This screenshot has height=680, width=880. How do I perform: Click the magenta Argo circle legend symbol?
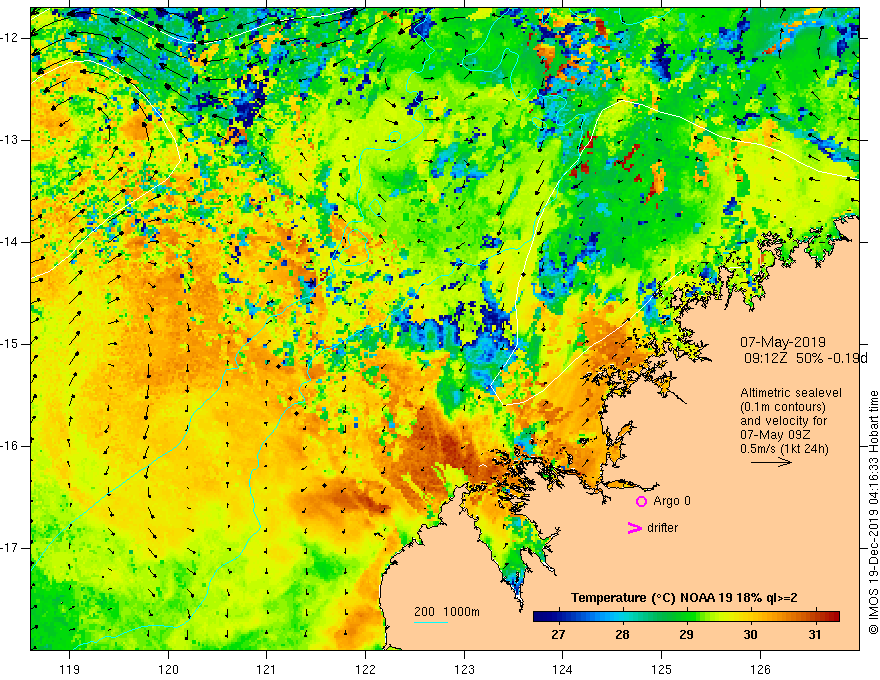pyautogui.click(x=641, y=502)
